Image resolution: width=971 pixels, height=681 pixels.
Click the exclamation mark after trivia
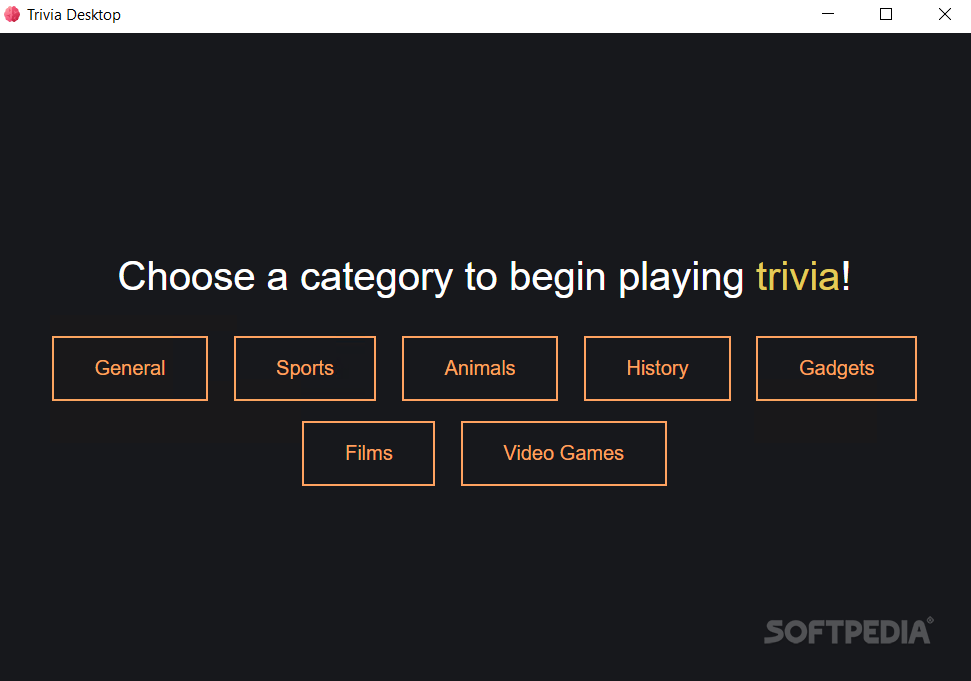[x=846, y=276]
